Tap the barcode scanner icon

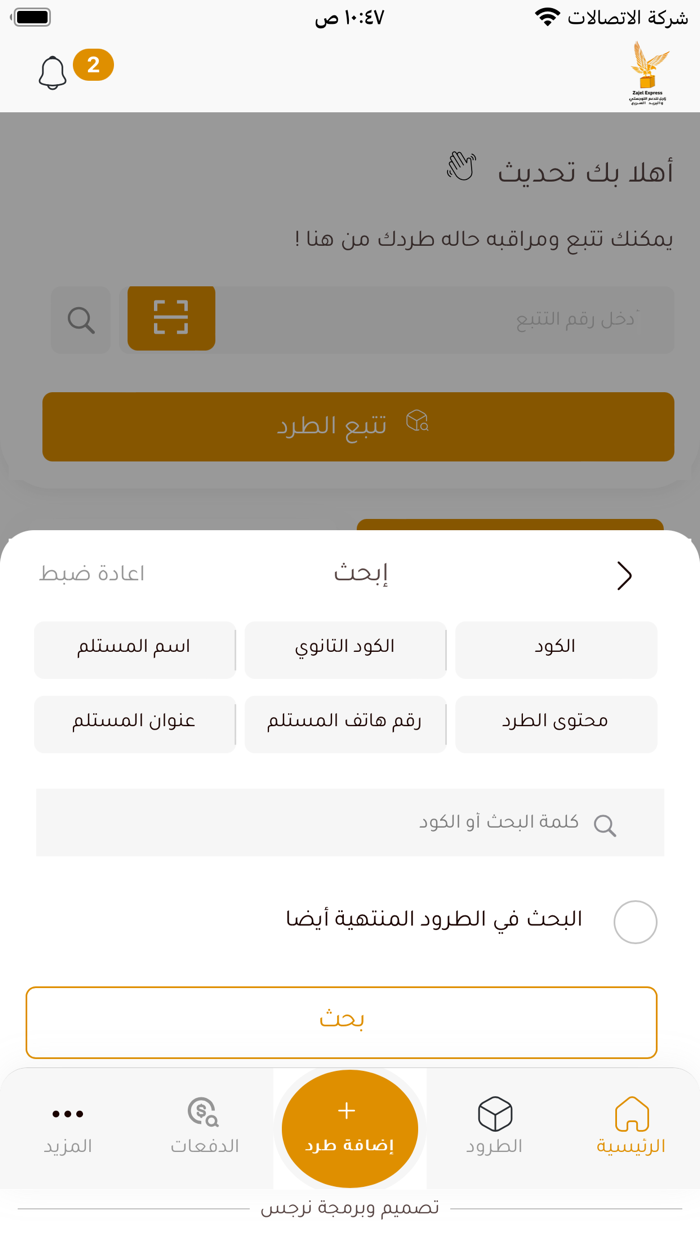pos(170,317)
